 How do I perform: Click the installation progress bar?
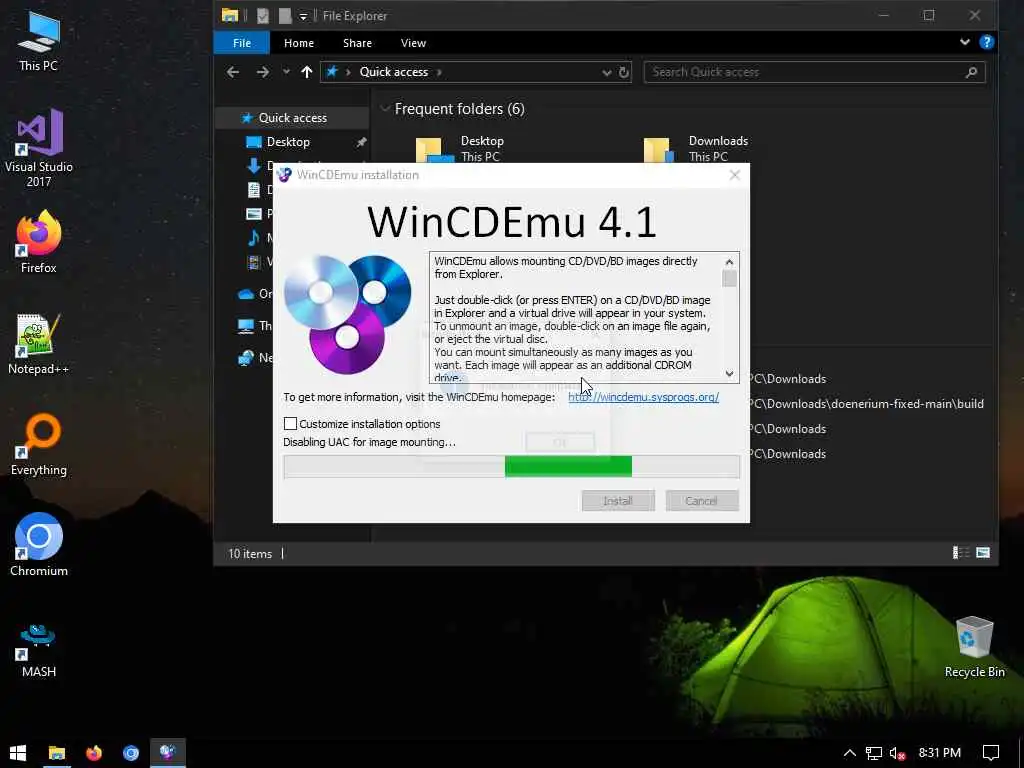(511, 466)
